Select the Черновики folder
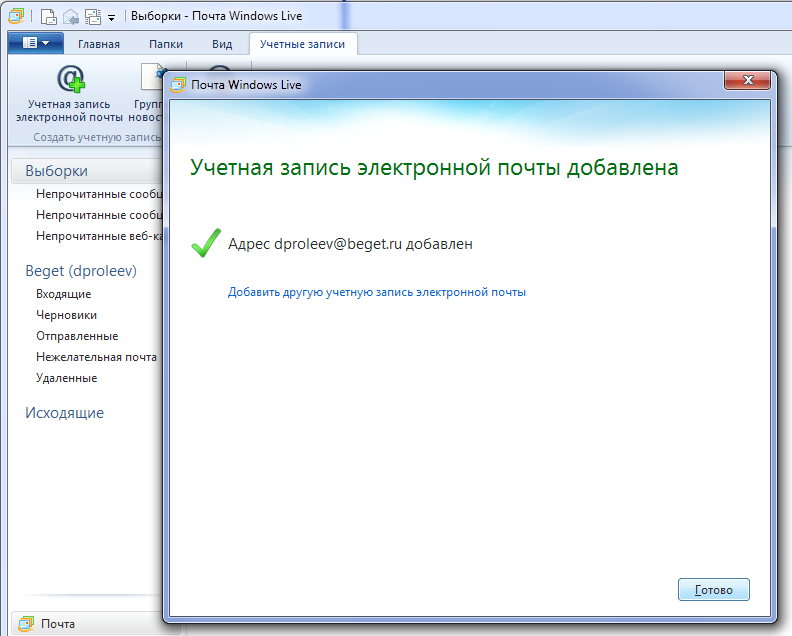 (66, 315)
